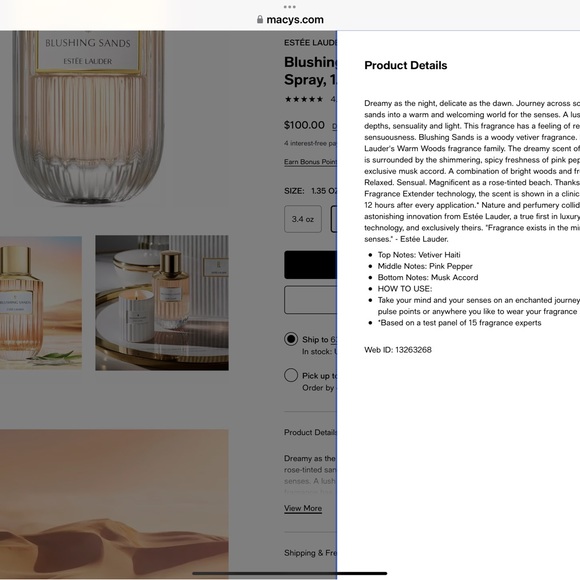Expand the Shipping & Free Returns section
The image size is (580, 580).
[x=310, y=553]
